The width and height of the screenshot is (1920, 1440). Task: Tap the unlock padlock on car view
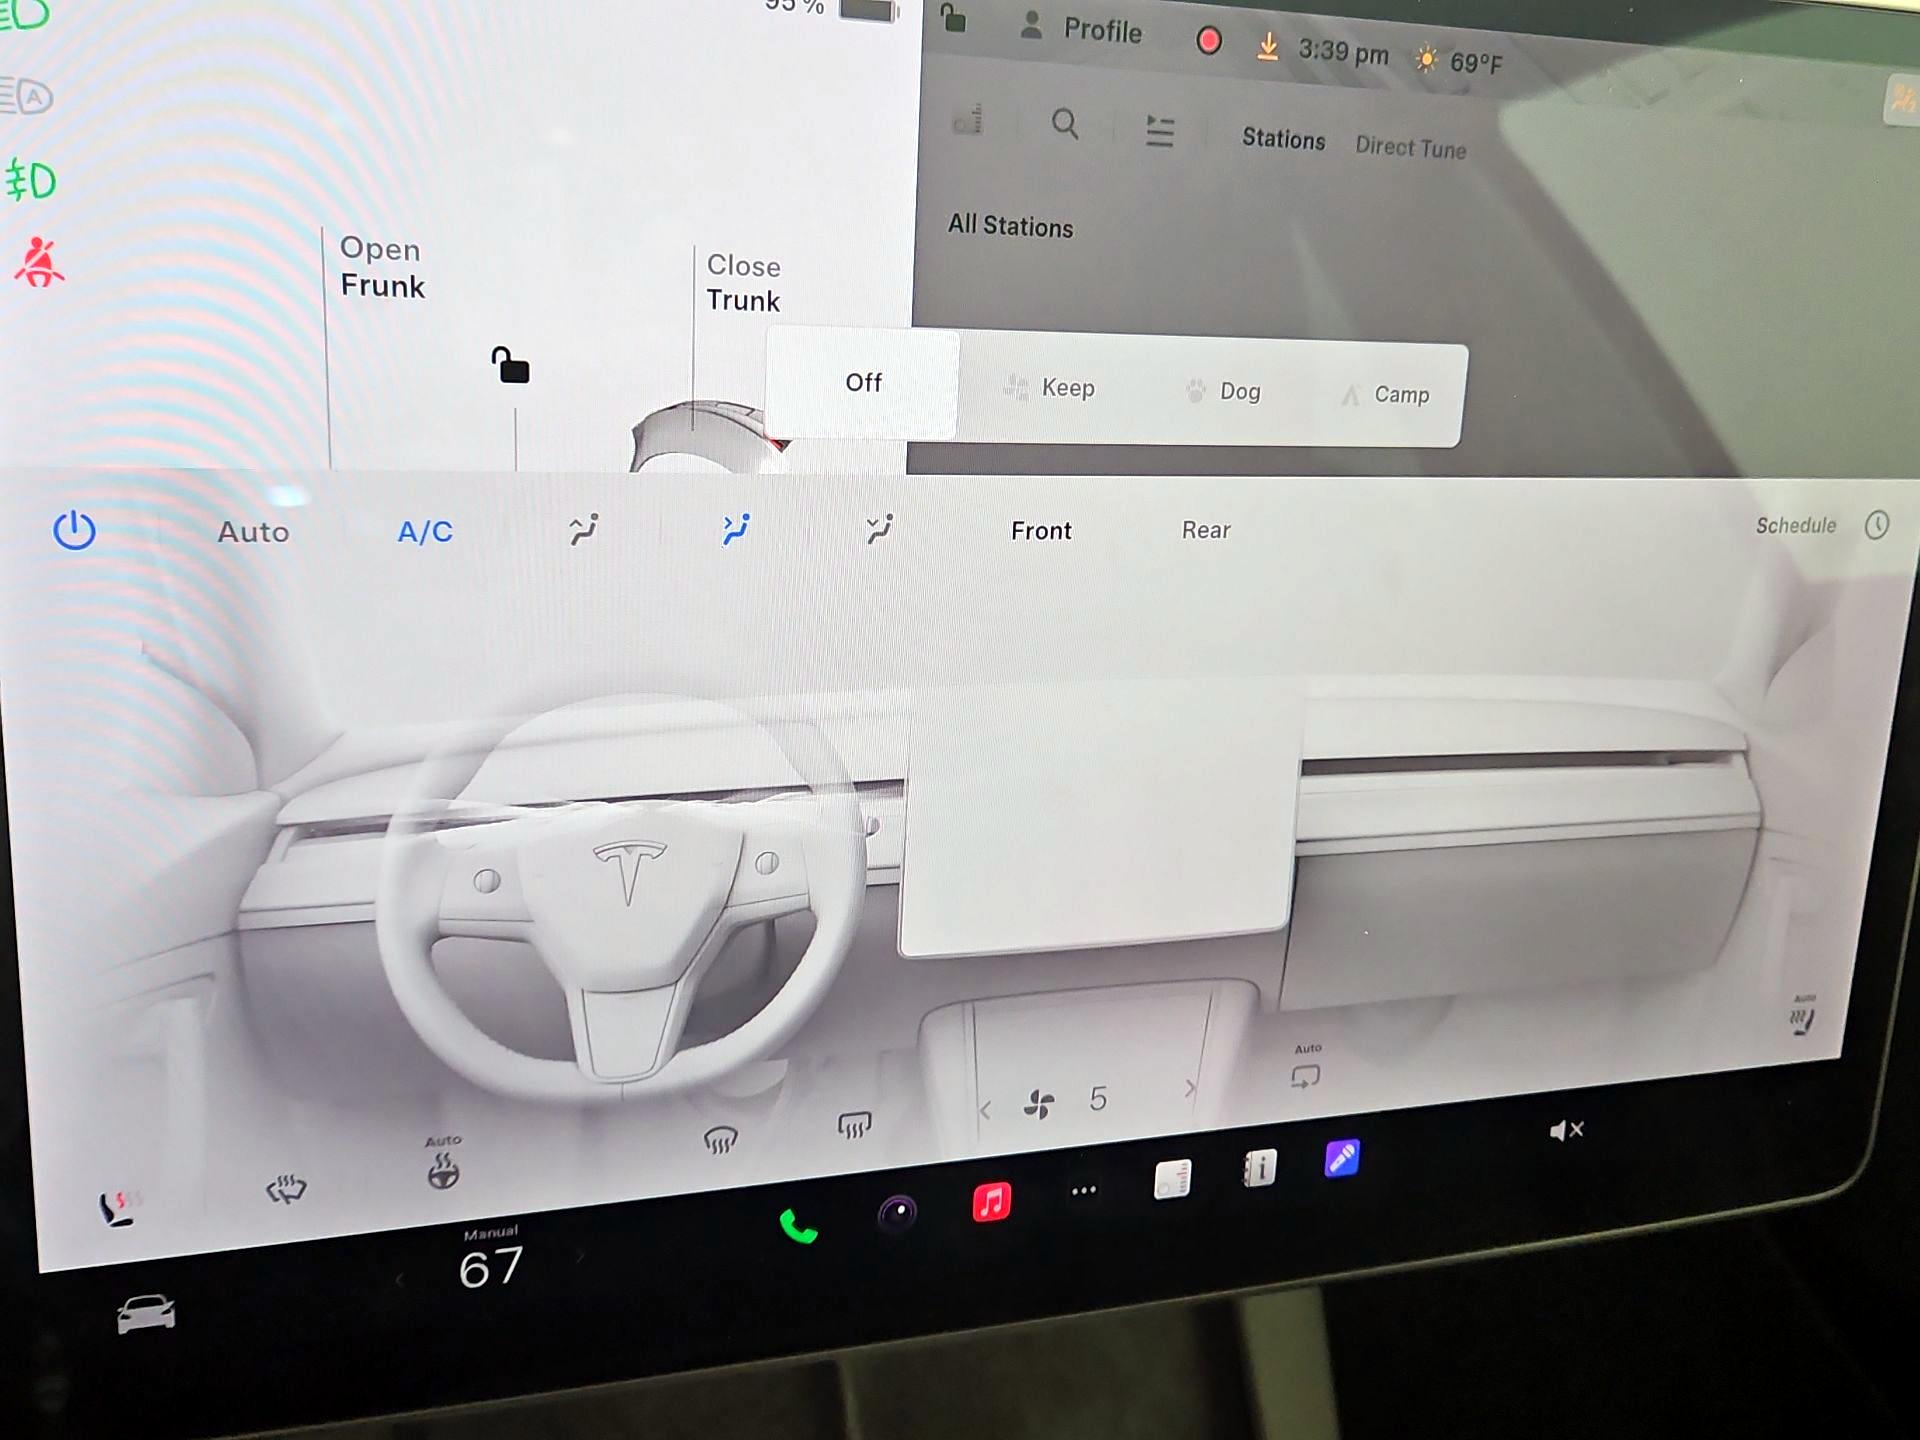[x=510, y=365]
